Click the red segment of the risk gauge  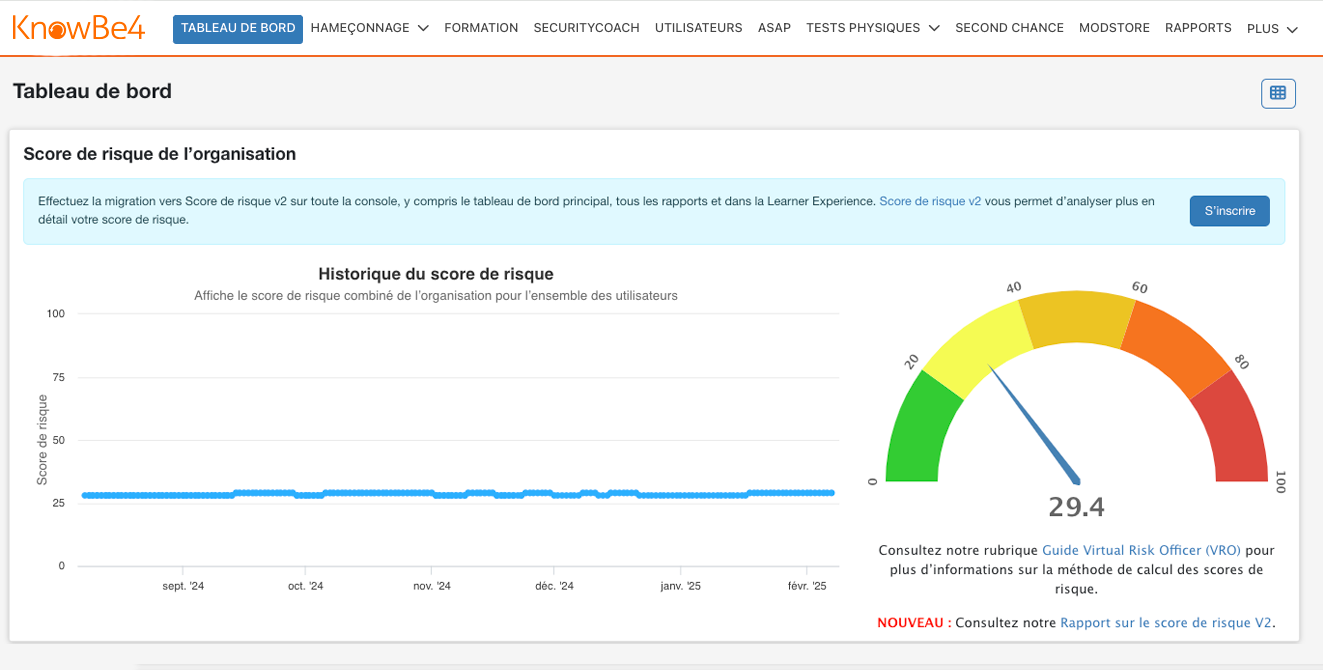click(1233, 430)
